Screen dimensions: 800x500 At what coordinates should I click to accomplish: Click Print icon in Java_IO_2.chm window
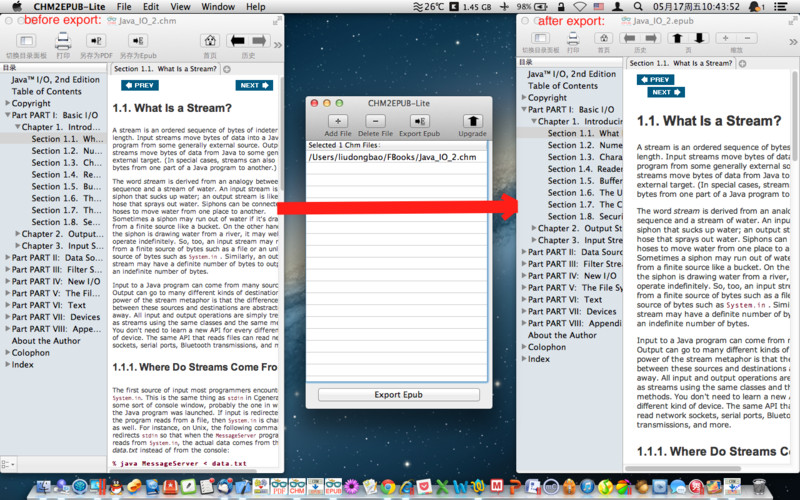point(63,41)
